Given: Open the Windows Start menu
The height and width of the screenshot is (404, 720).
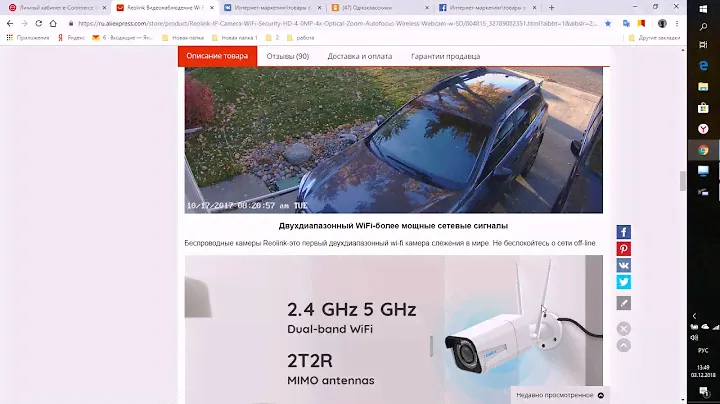Looking at the screenshot, I should (x=703, y=8).
